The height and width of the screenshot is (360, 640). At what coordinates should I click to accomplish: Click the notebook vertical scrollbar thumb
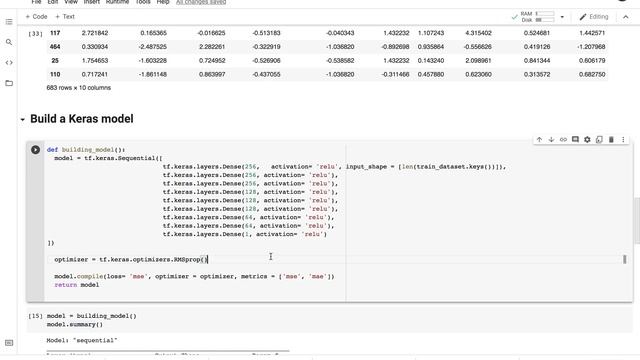637,220
